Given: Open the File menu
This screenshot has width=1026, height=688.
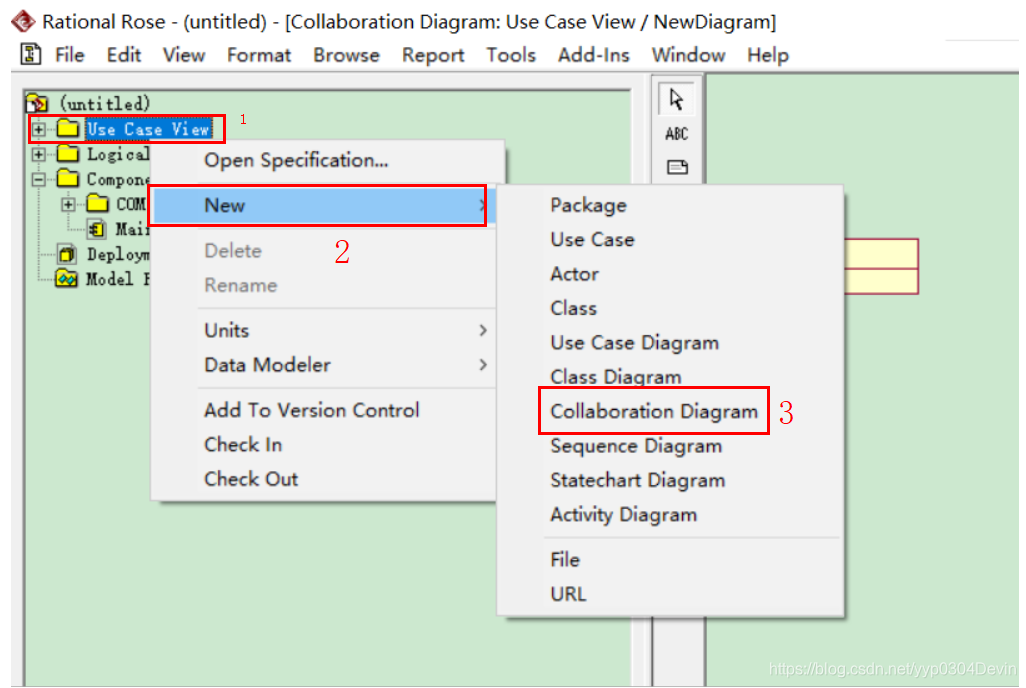Looking at the screenshot, I should pos(69,55).
